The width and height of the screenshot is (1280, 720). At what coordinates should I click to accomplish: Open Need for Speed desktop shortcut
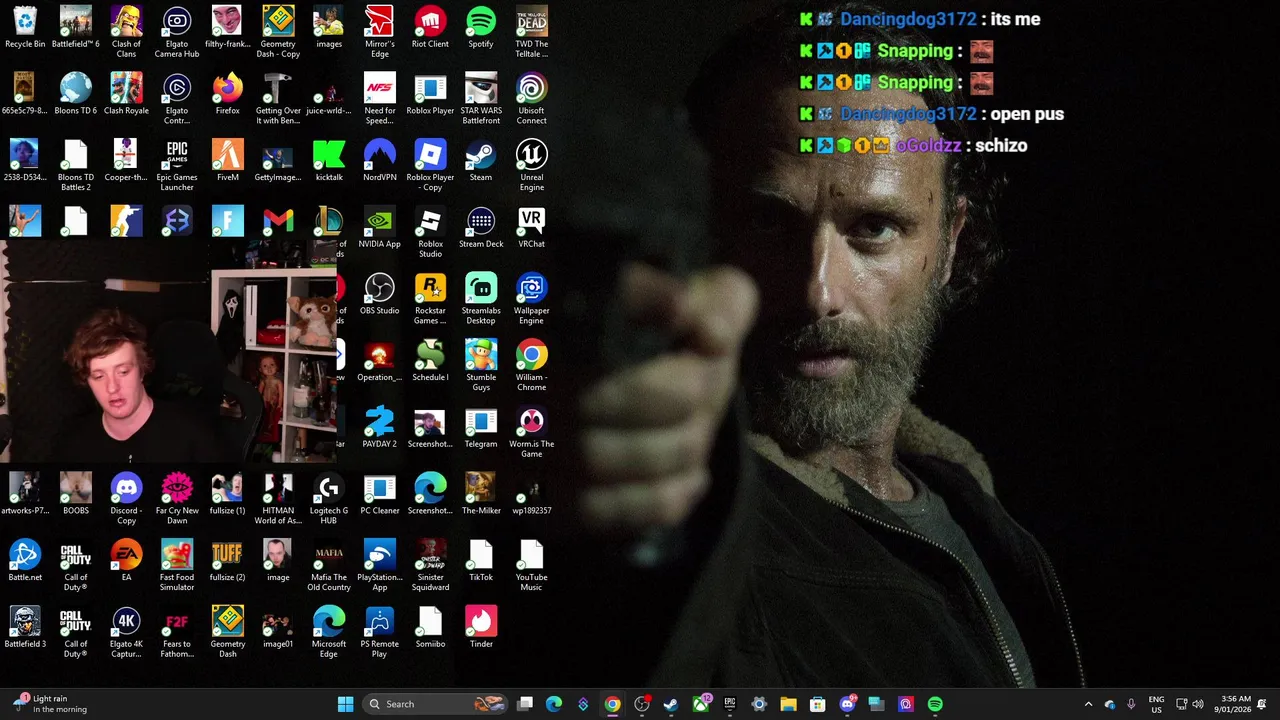(379, 99)
